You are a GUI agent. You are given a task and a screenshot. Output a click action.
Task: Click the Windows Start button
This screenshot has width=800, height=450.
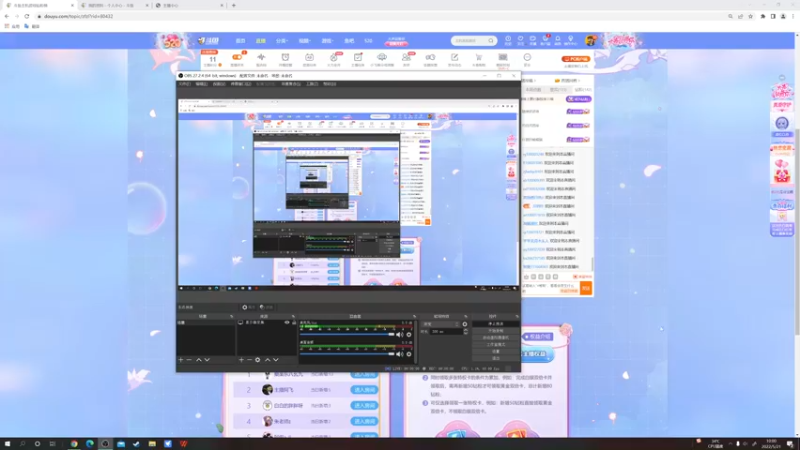coord(7,444)
